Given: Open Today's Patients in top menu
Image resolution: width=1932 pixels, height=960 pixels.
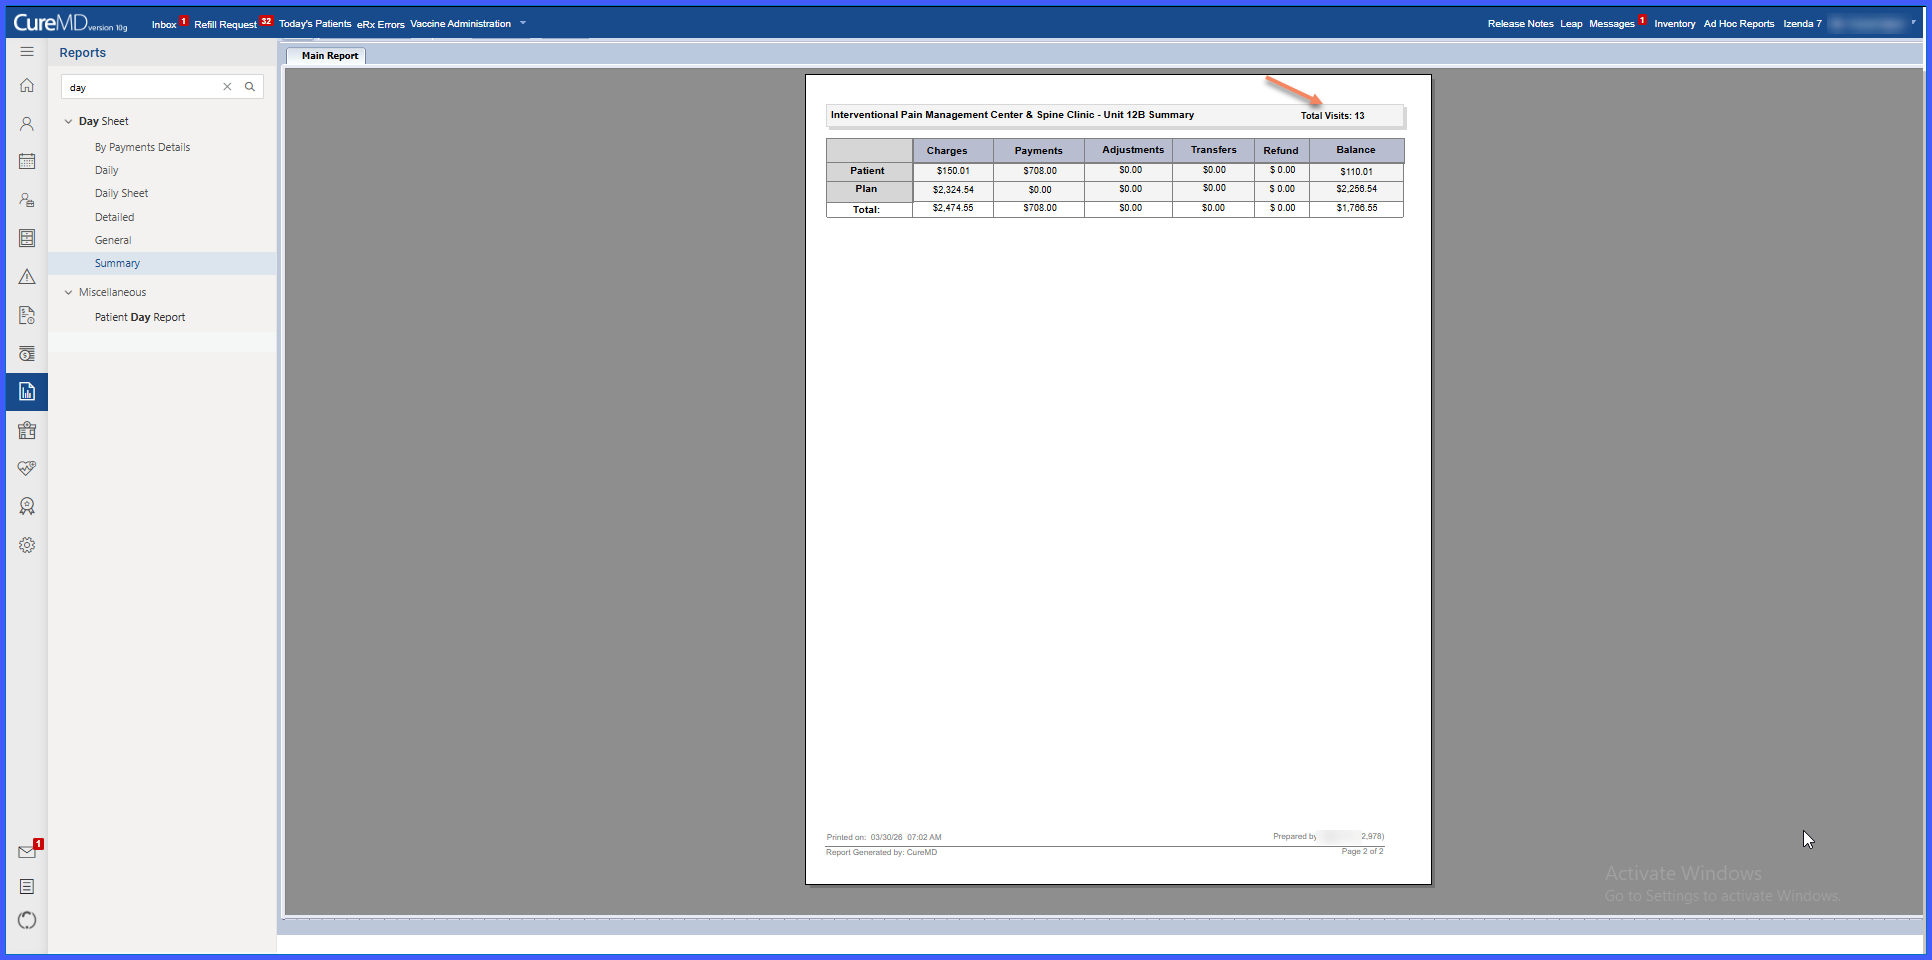Looking at the screenshot, I should pos(315,24).
